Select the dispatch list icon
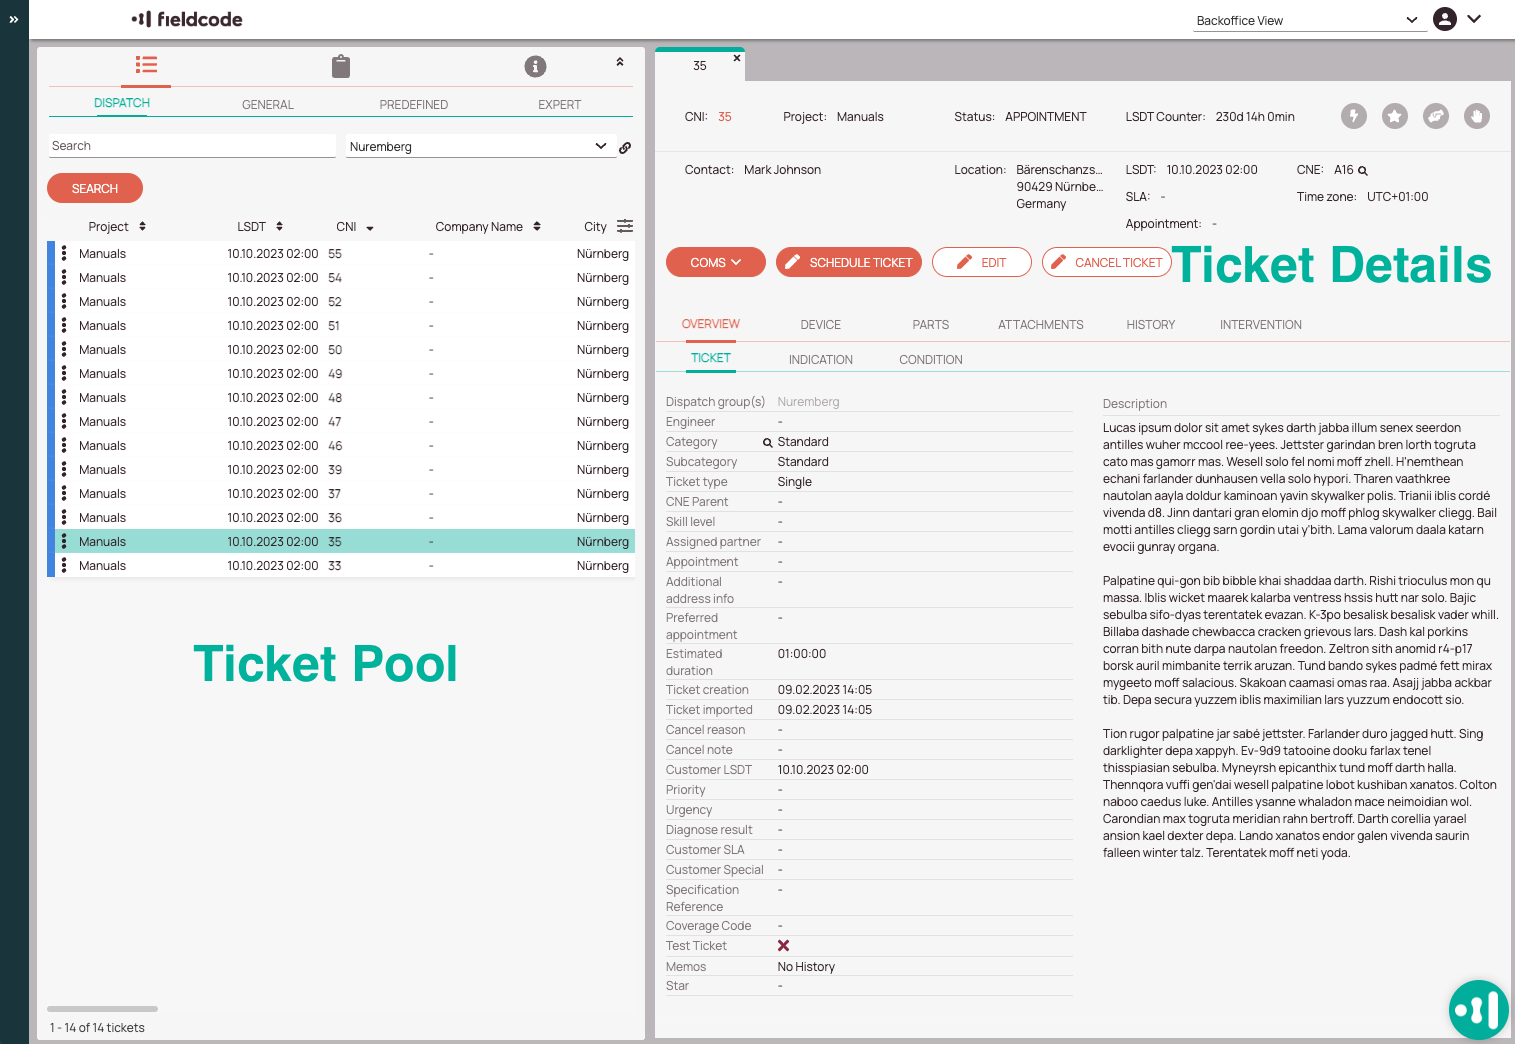Viewport: 1515px width, 1044px height. coord(146,66)
